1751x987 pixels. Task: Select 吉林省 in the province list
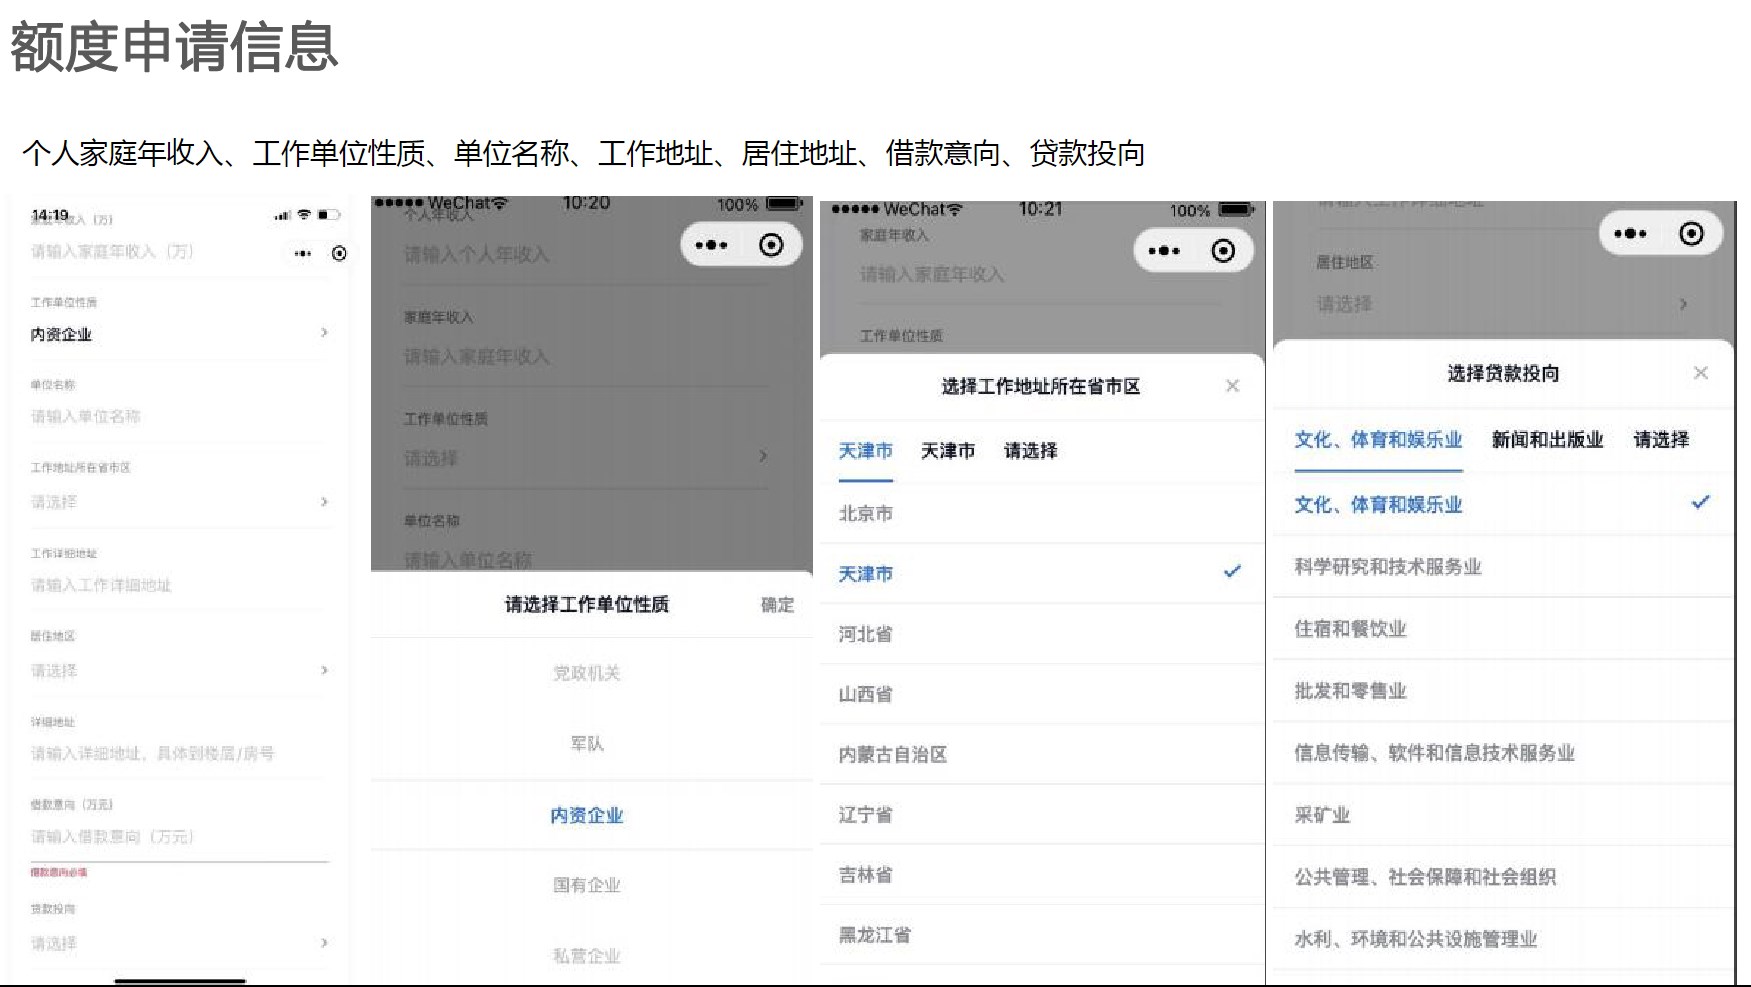pyautogui.click(x=1042, y=875)
